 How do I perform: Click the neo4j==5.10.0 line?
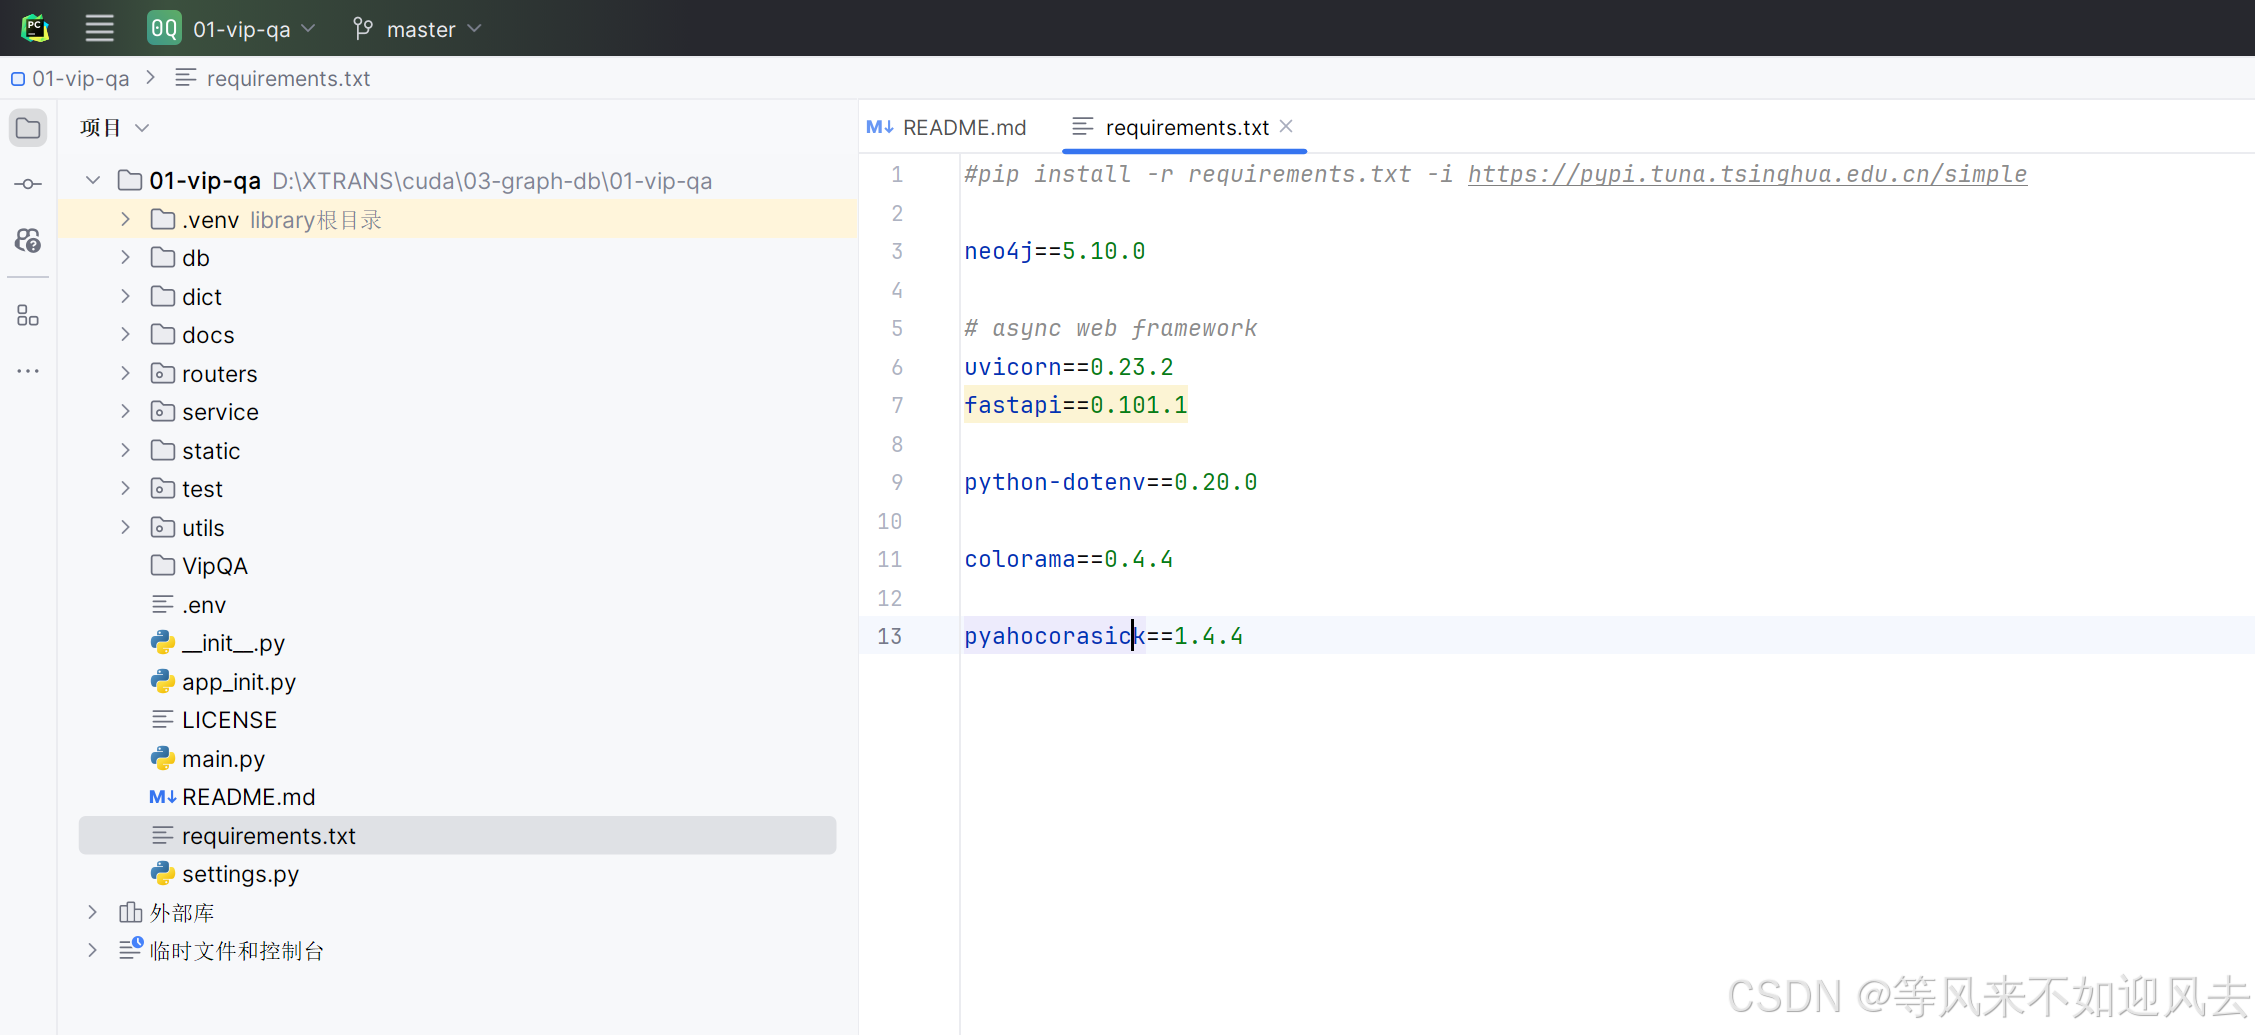pos(1055,251)
